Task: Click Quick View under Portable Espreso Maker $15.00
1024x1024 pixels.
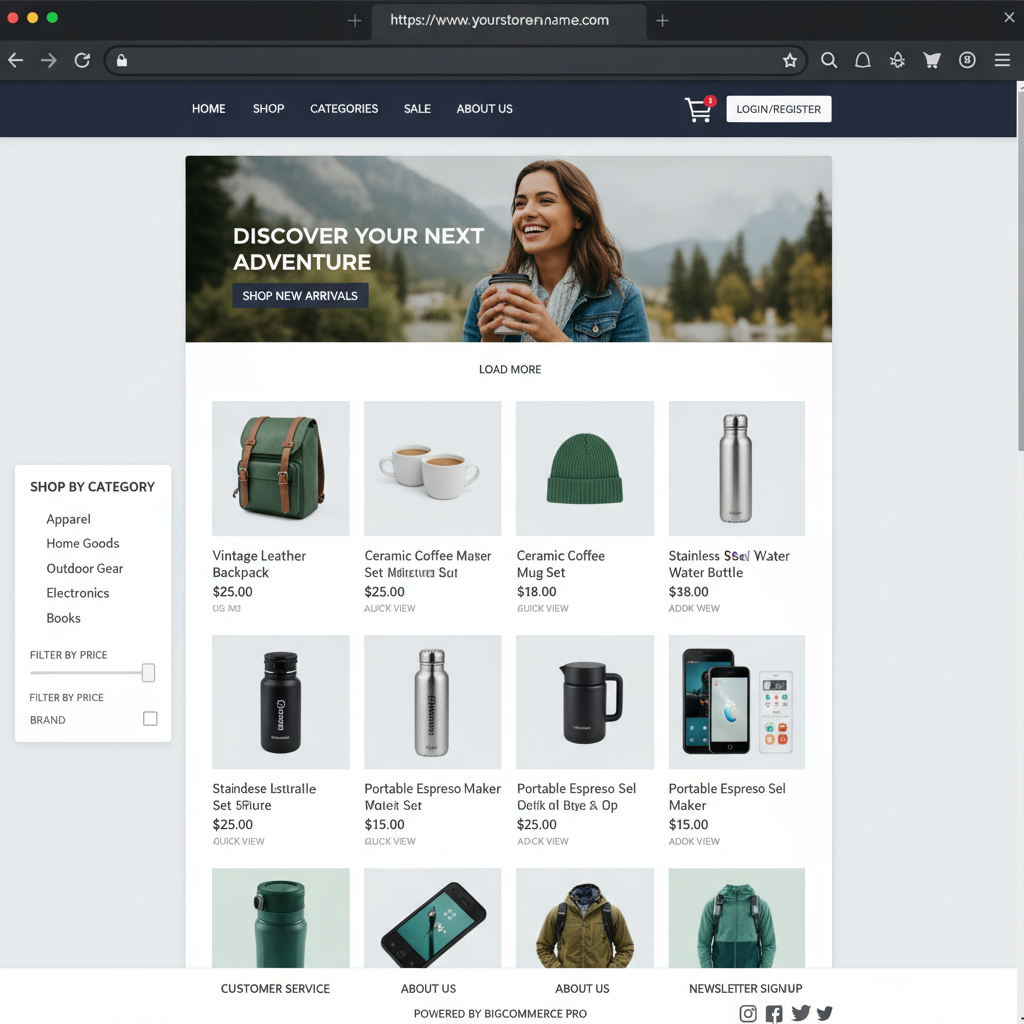Action: pyautogui.click(x=390, y=842)
